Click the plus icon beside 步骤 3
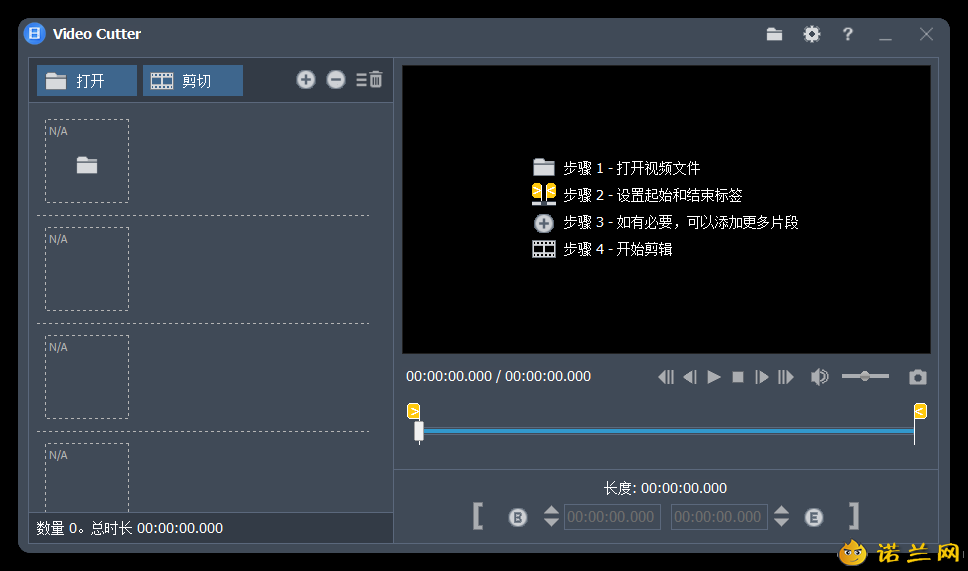968x571 pixels. point(544,223)
